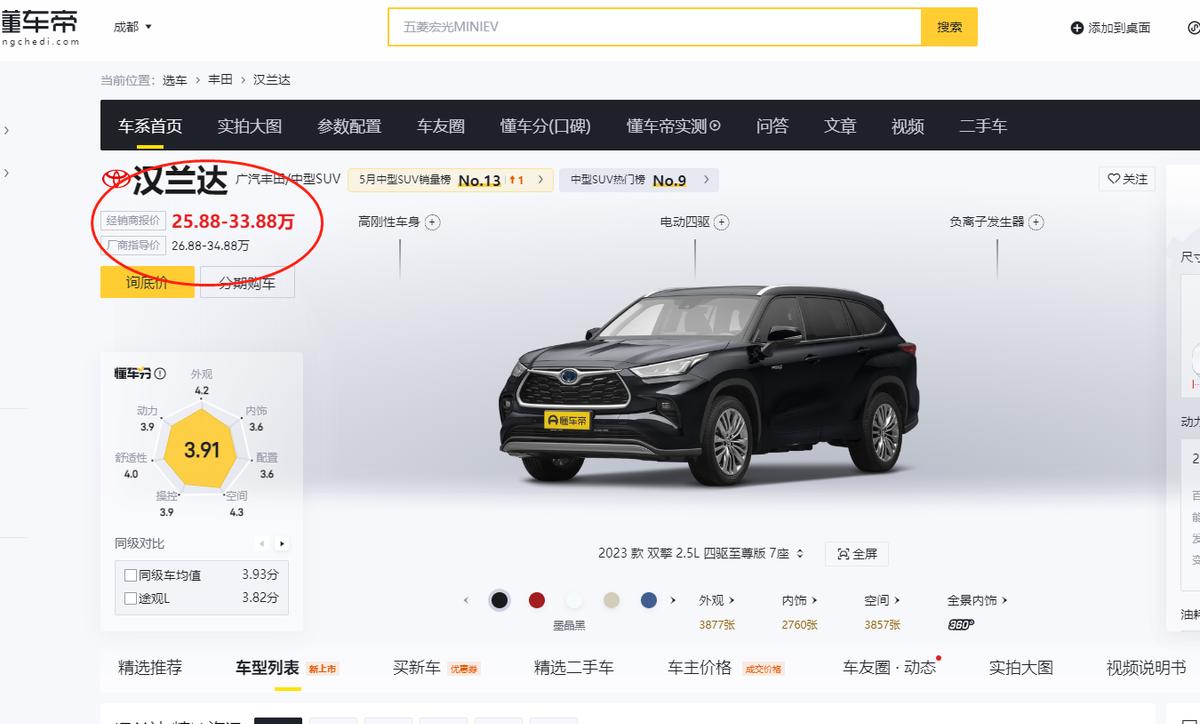The height and width of the screenshot is (724, 1200).
Task: Click the 关注 heart button
Action: [1127, 179]
